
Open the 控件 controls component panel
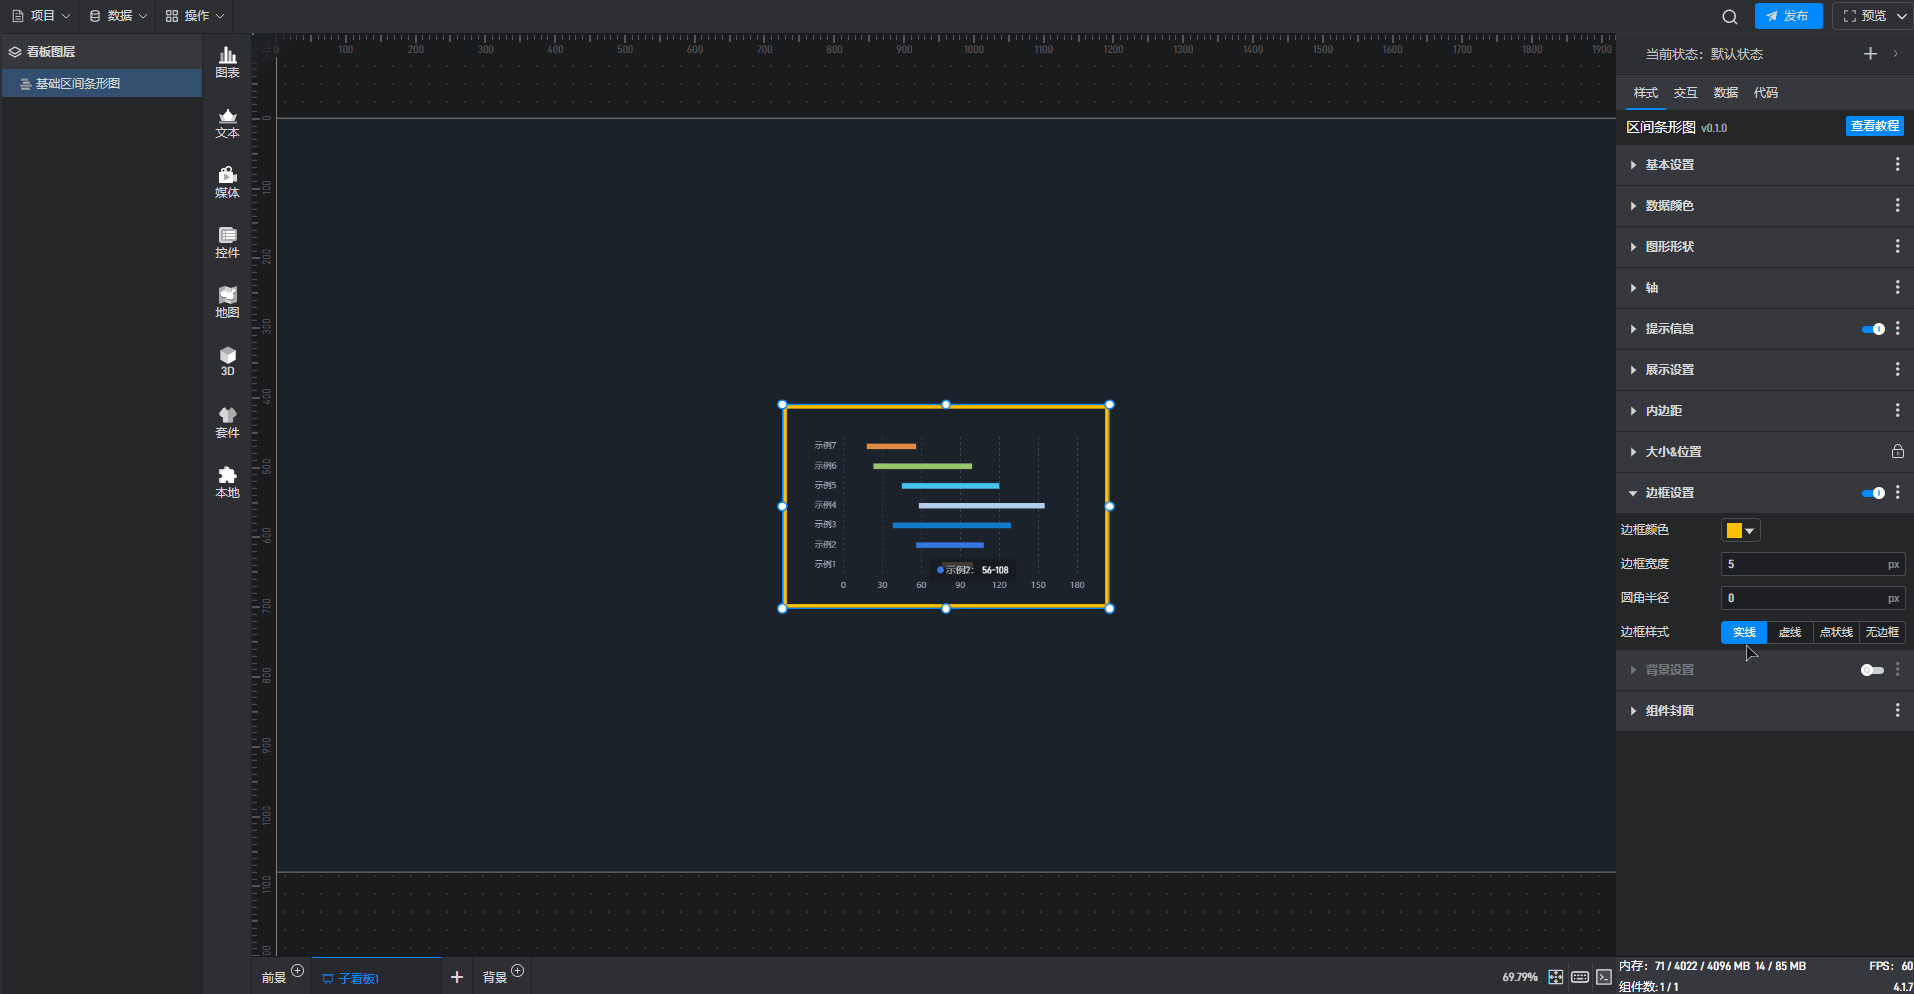tap(227, 243)
